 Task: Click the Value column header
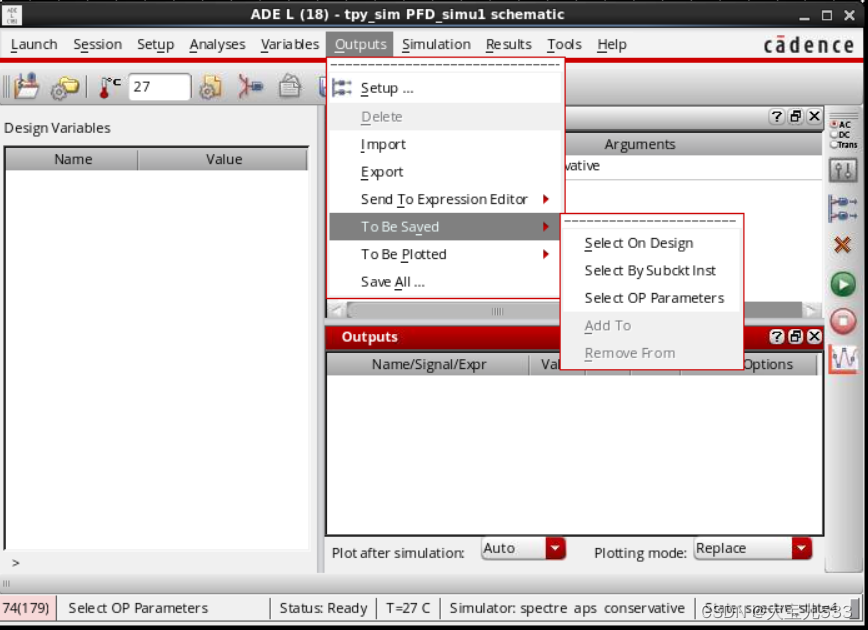click(223, 159)
